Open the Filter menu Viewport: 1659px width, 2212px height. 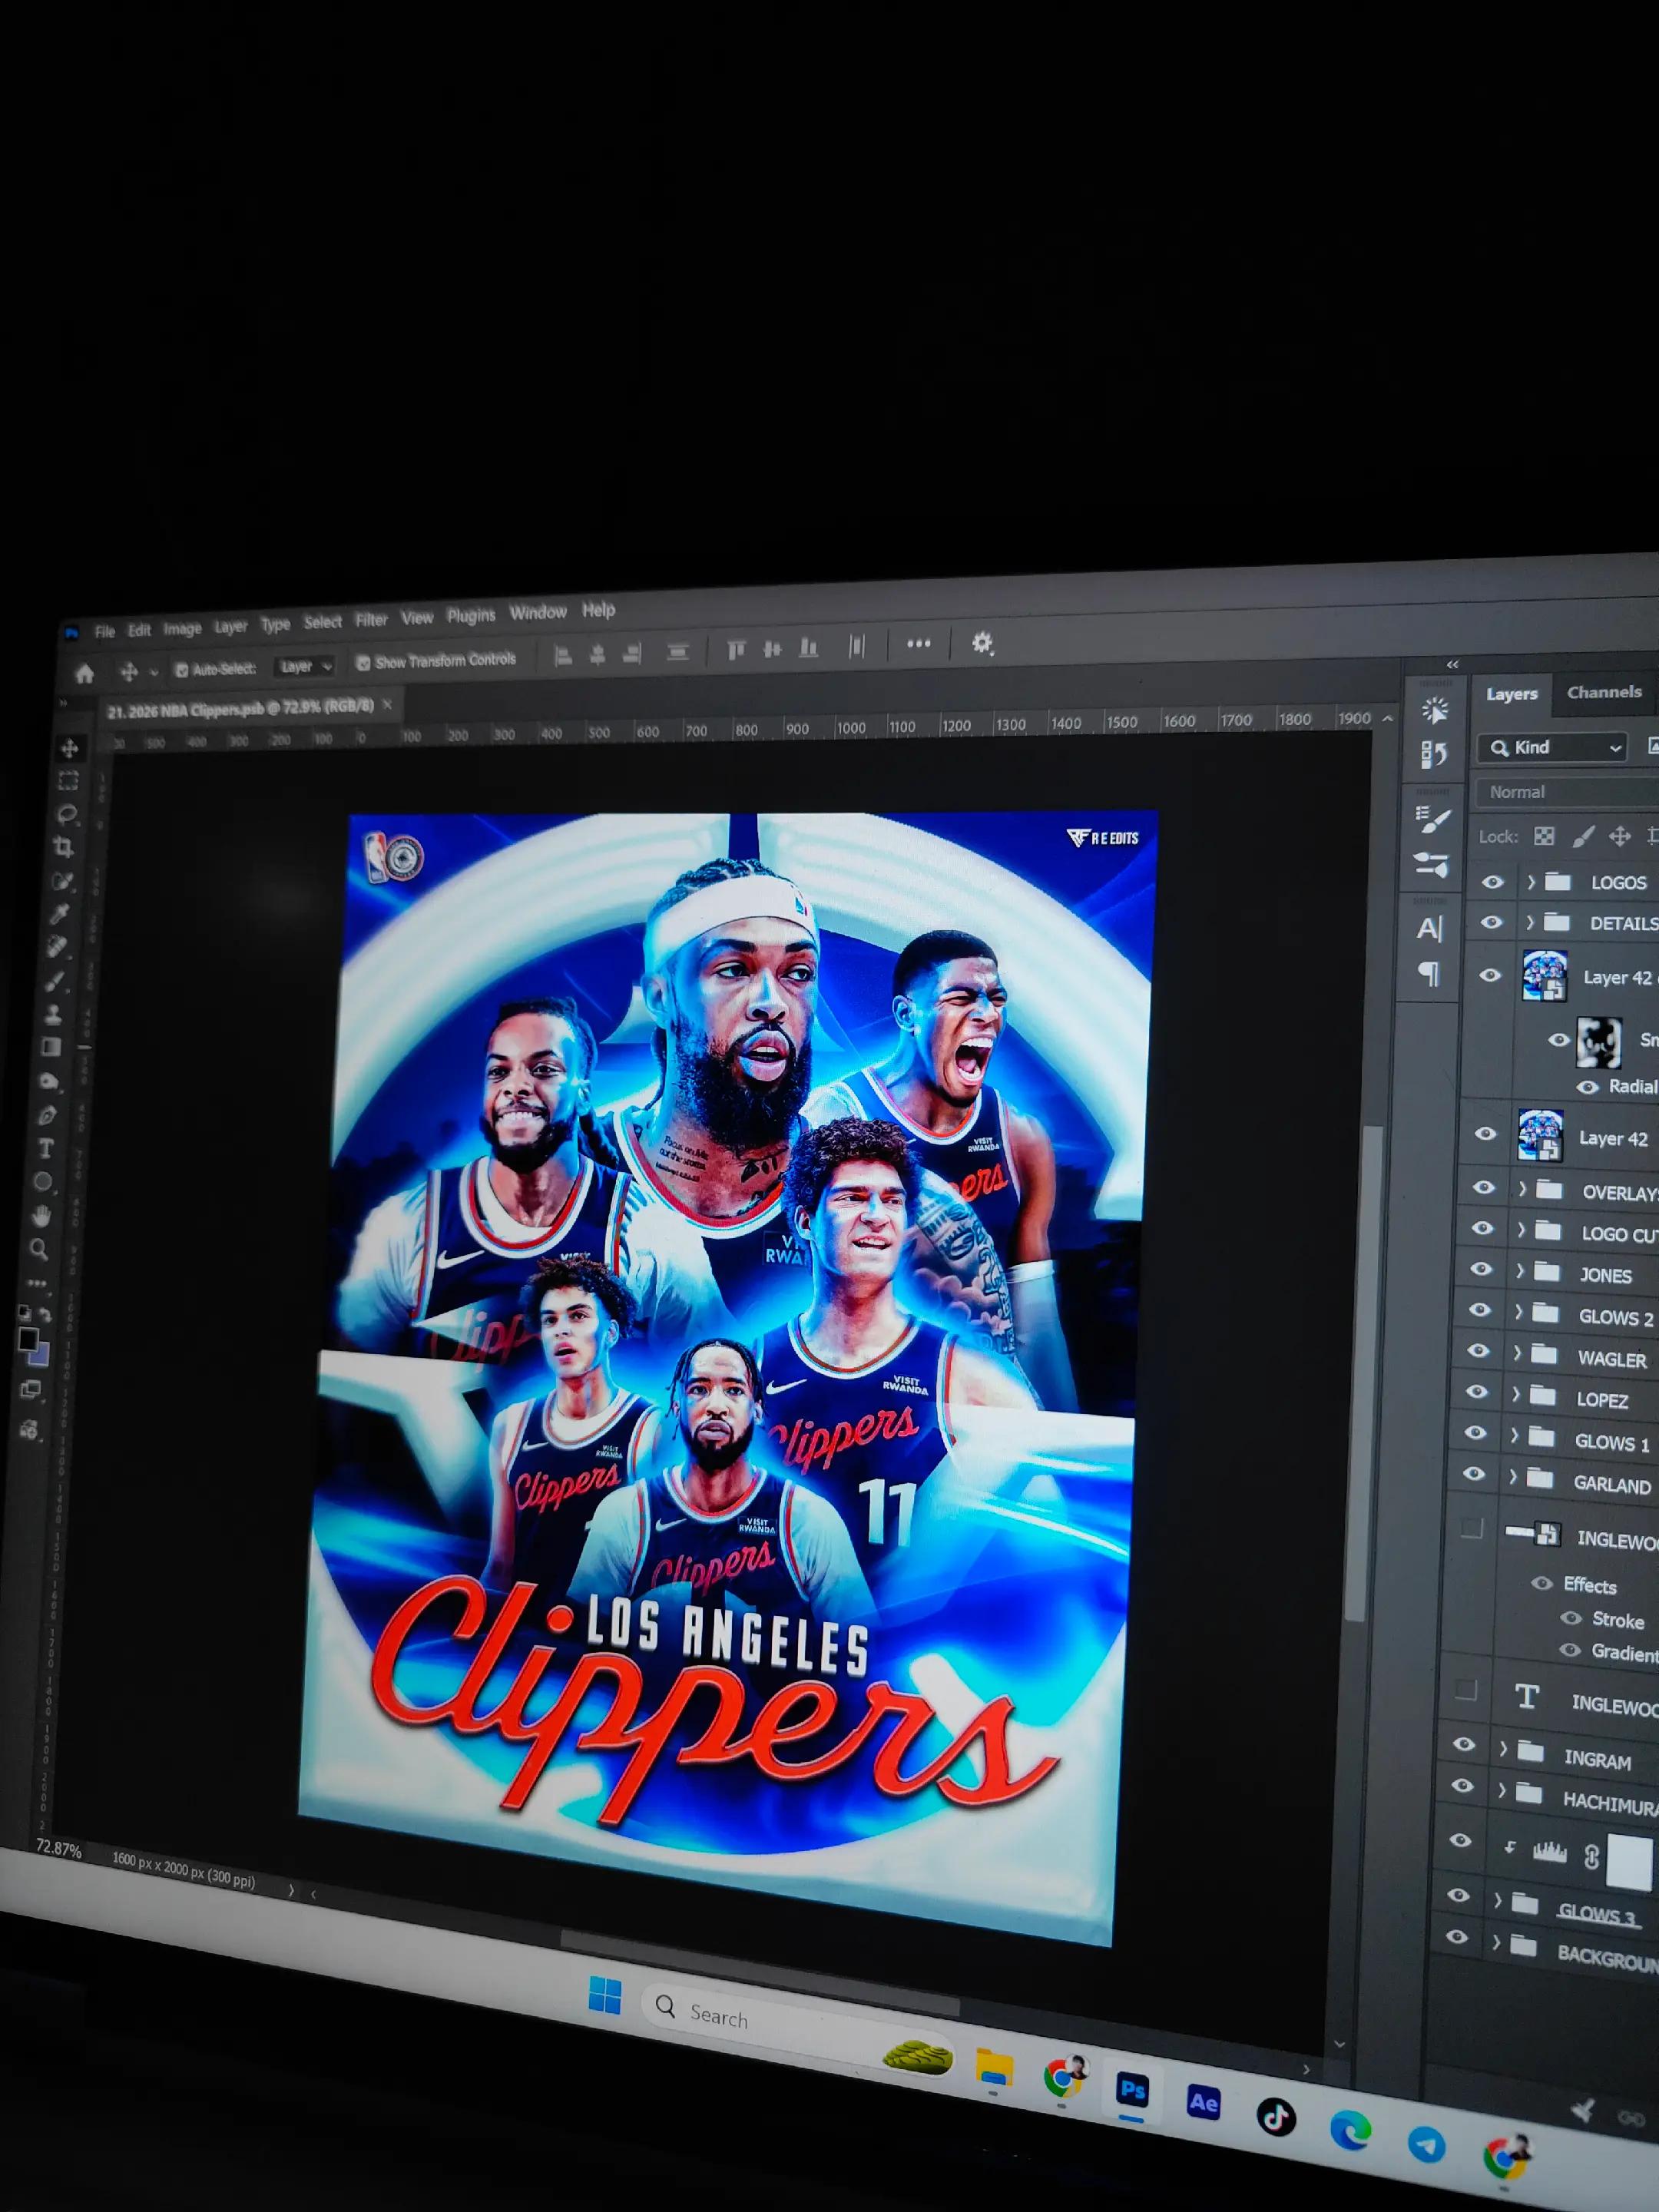(371, 620)
